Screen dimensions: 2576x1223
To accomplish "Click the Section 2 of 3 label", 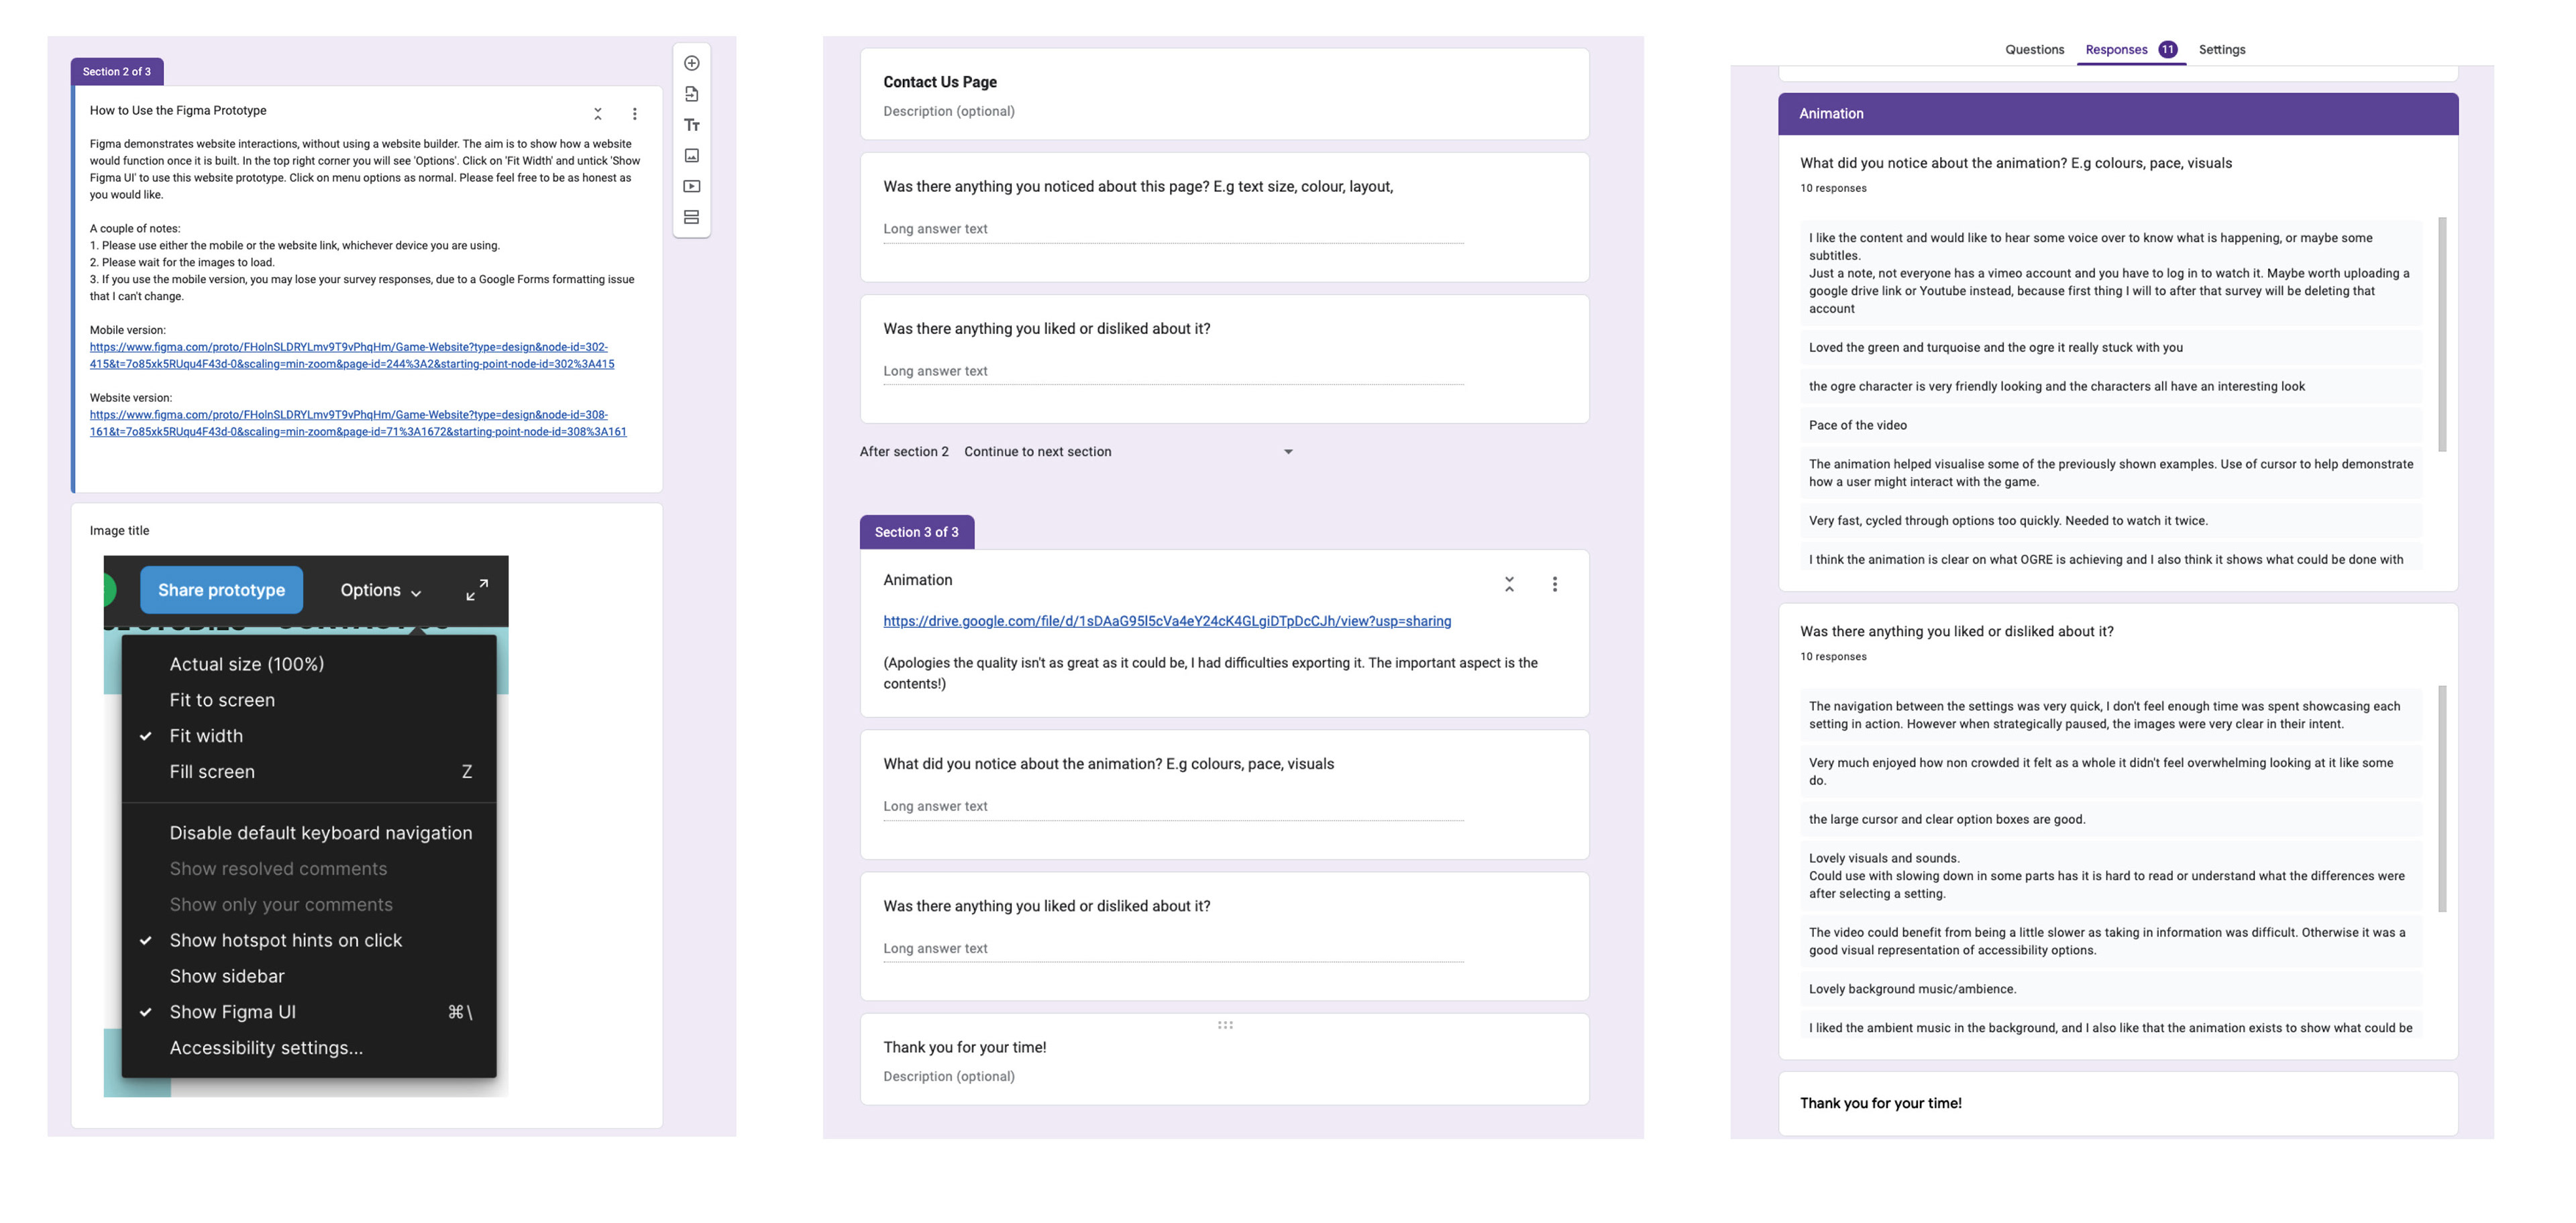I will tap(117, 72).
